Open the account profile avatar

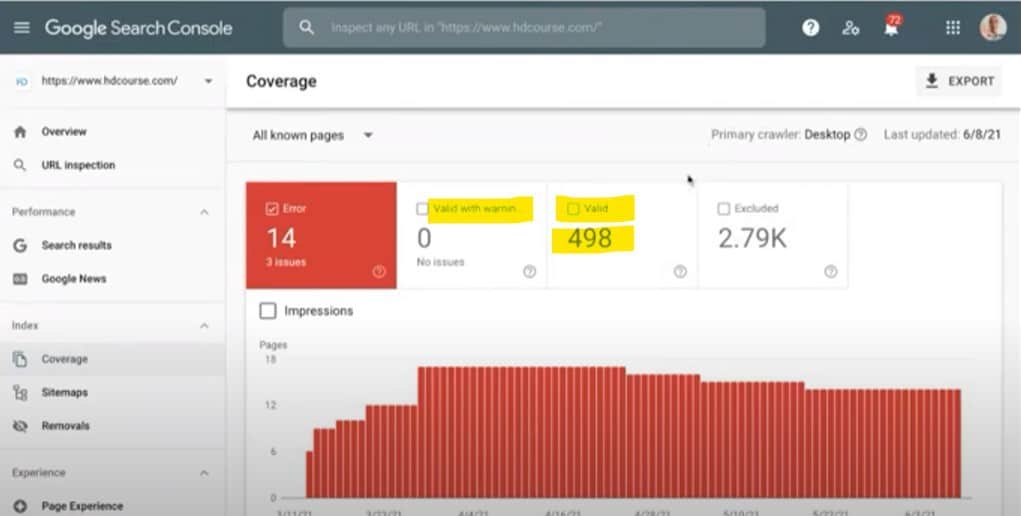[x=993, y=27]
